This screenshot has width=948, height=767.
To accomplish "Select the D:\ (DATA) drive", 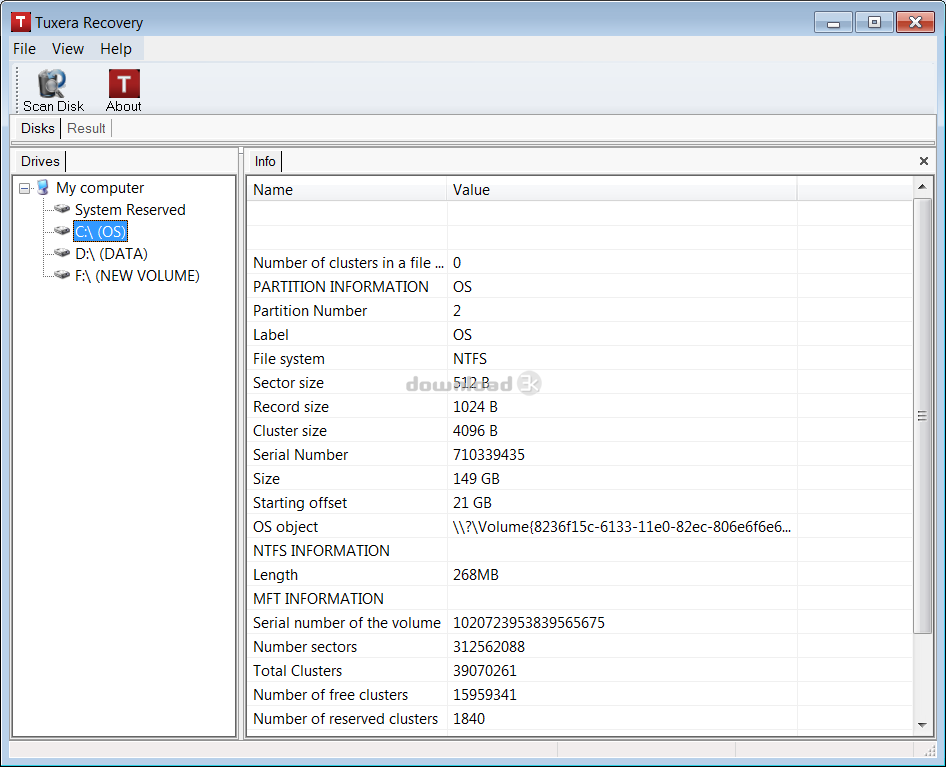I will pyautogui.click(x=111, y=254).
